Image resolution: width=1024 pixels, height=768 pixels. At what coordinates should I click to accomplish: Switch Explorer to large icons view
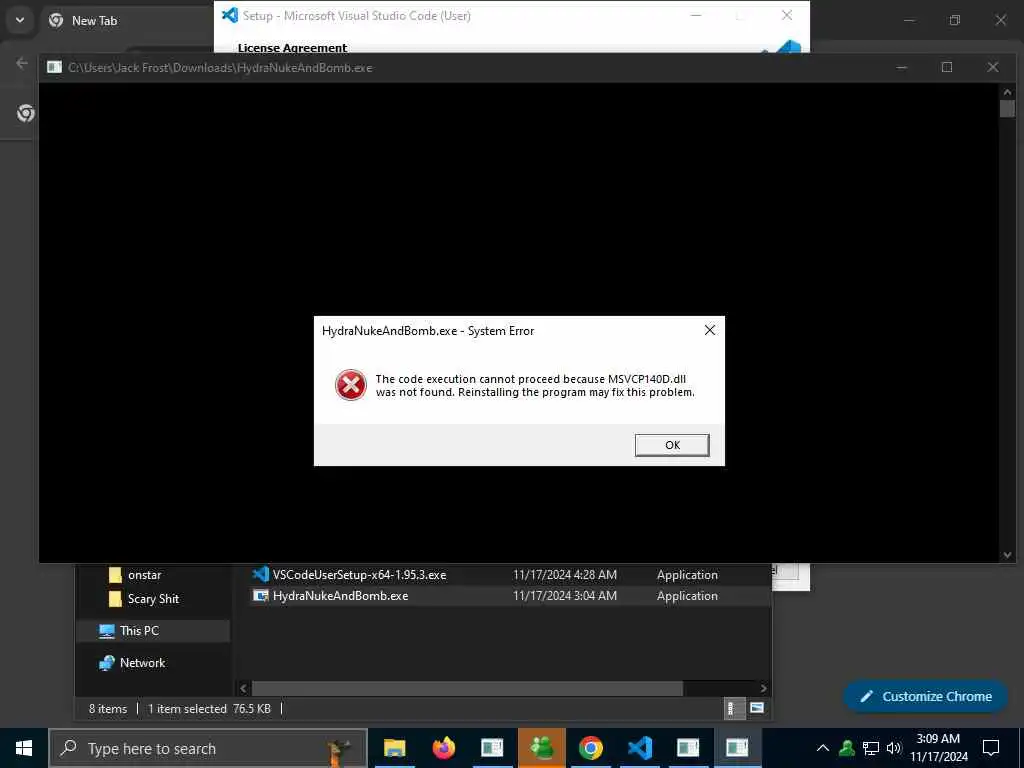click(756, 708)
